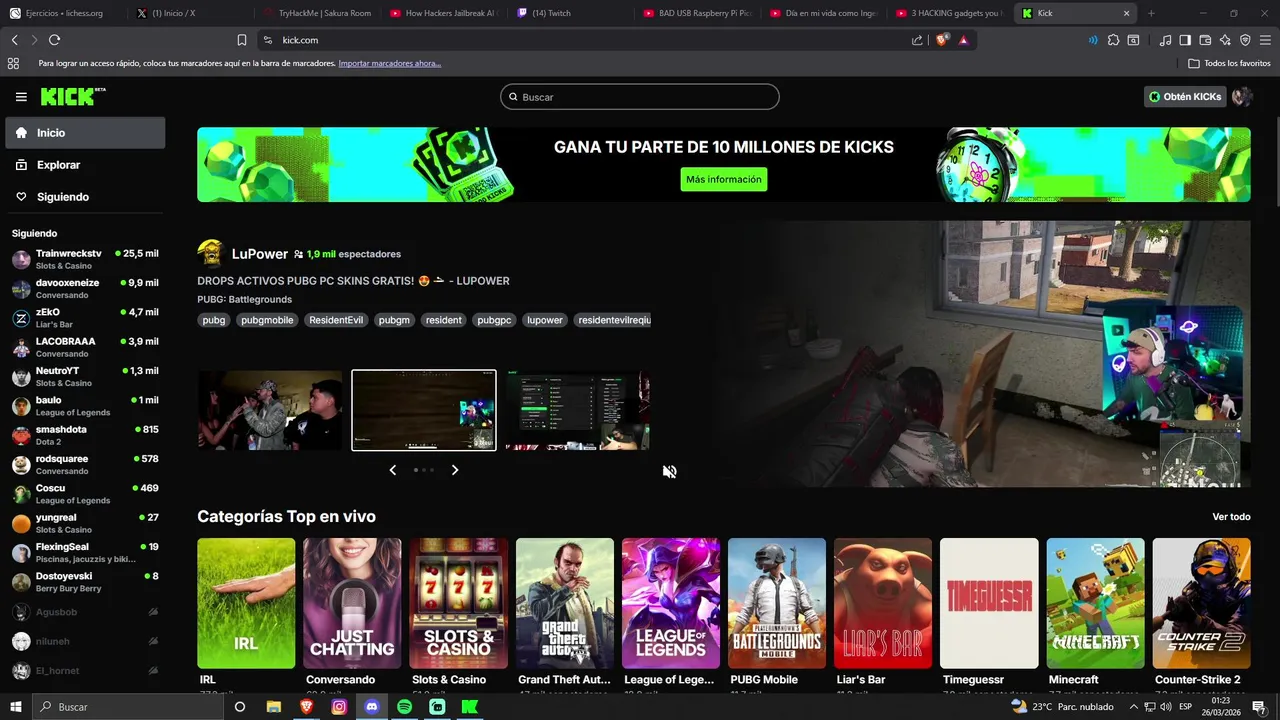Open File Explorer from the taskbar

coord(273,707)
